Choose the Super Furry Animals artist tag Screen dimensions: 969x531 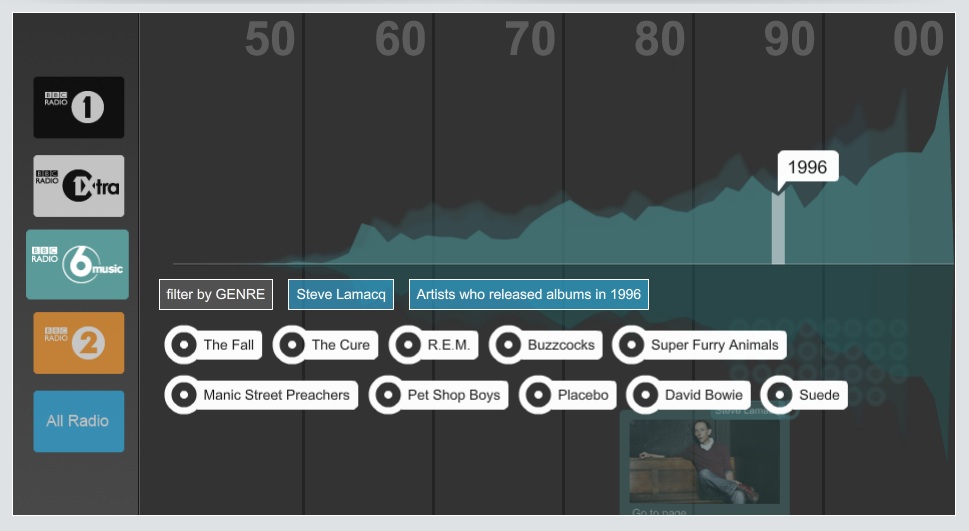click(714, 345)
